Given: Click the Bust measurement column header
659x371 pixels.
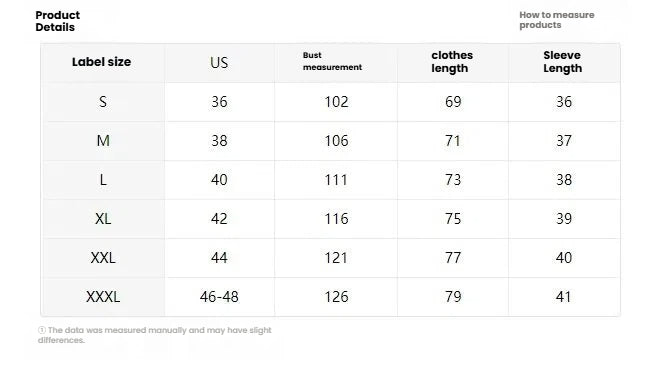Looking at the screenshot, I should 332,61.
